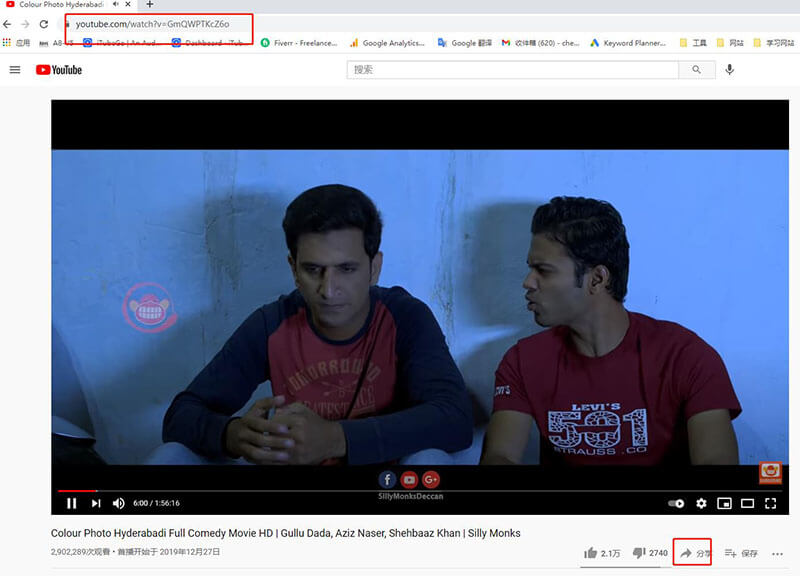Screen dimensions: 800x576
Task: Click the Google Plus icon overlay in video
Action: click(x=431, y=480)
